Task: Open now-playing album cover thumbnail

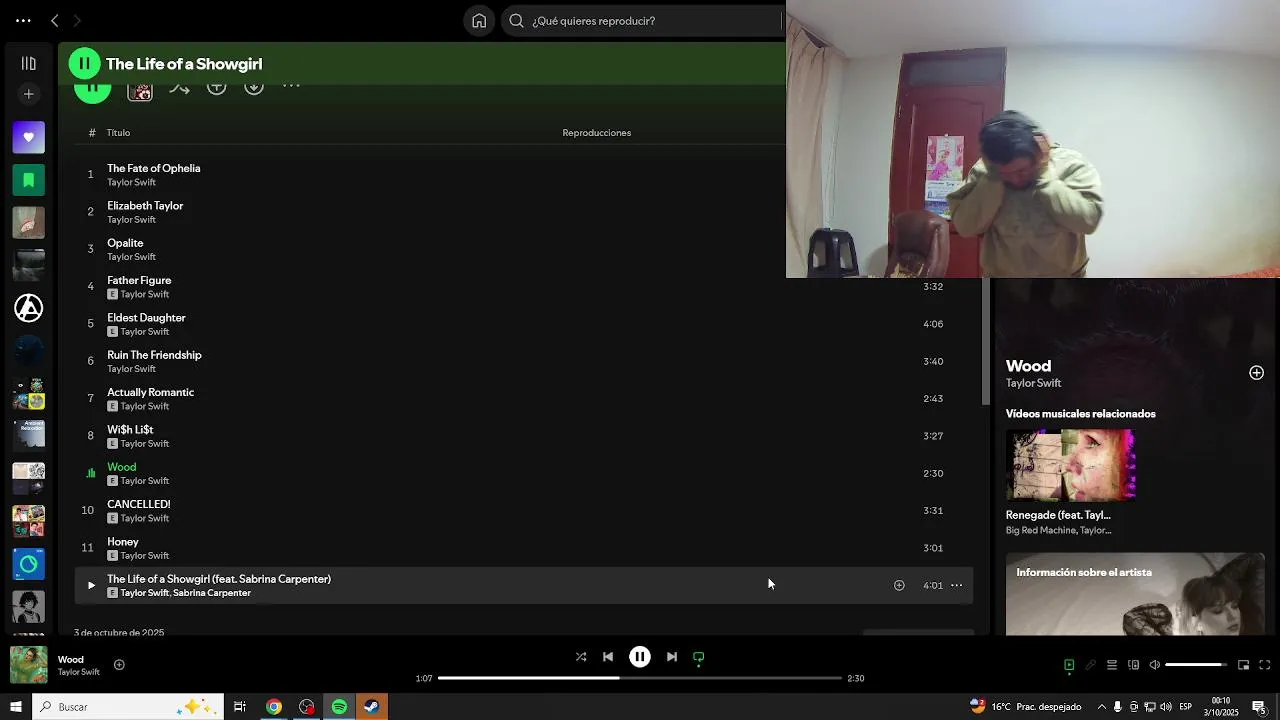Action: point(29,665)
